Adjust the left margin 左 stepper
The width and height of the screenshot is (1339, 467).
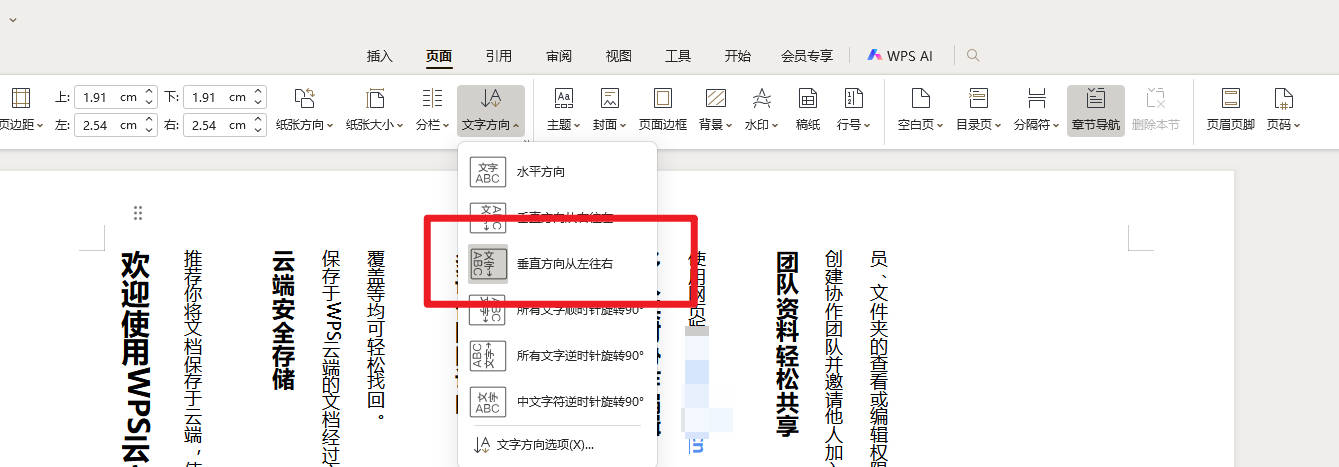[x=150, y=125]
